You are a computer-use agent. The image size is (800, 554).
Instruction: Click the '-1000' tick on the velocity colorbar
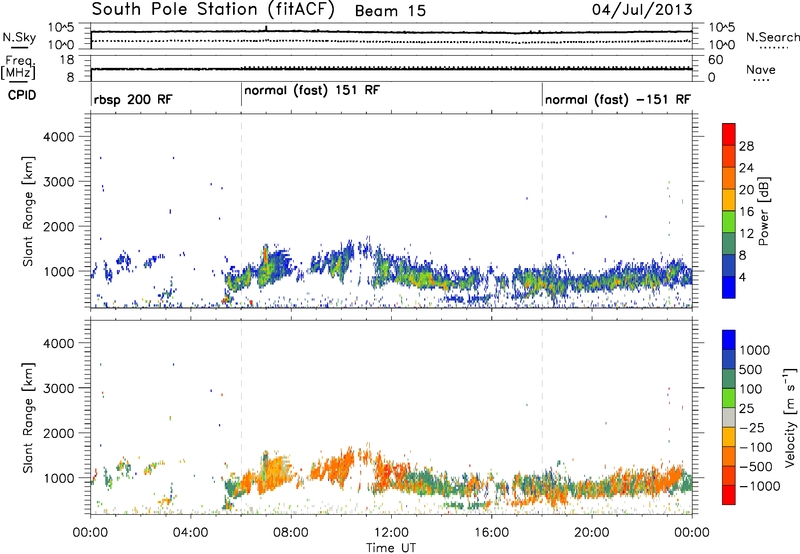760,486
